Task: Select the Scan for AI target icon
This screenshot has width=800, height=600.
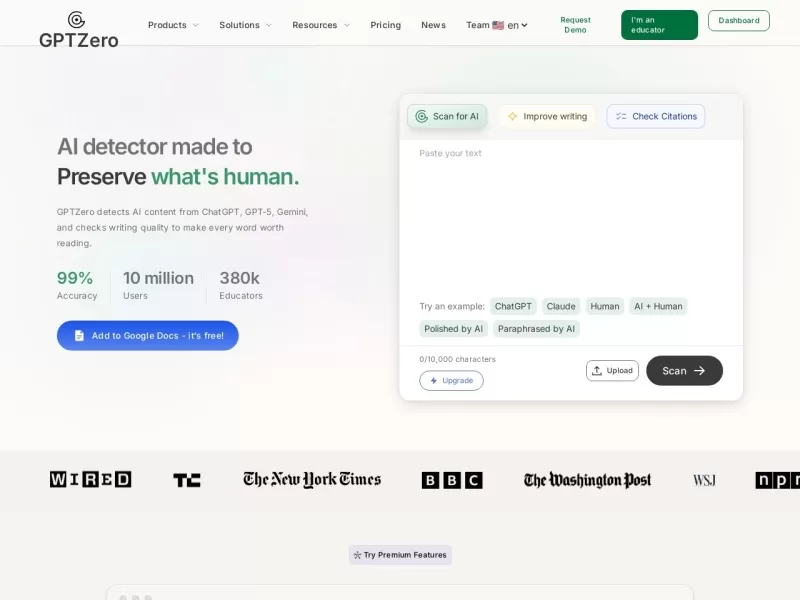Action: tap(422, 116)
